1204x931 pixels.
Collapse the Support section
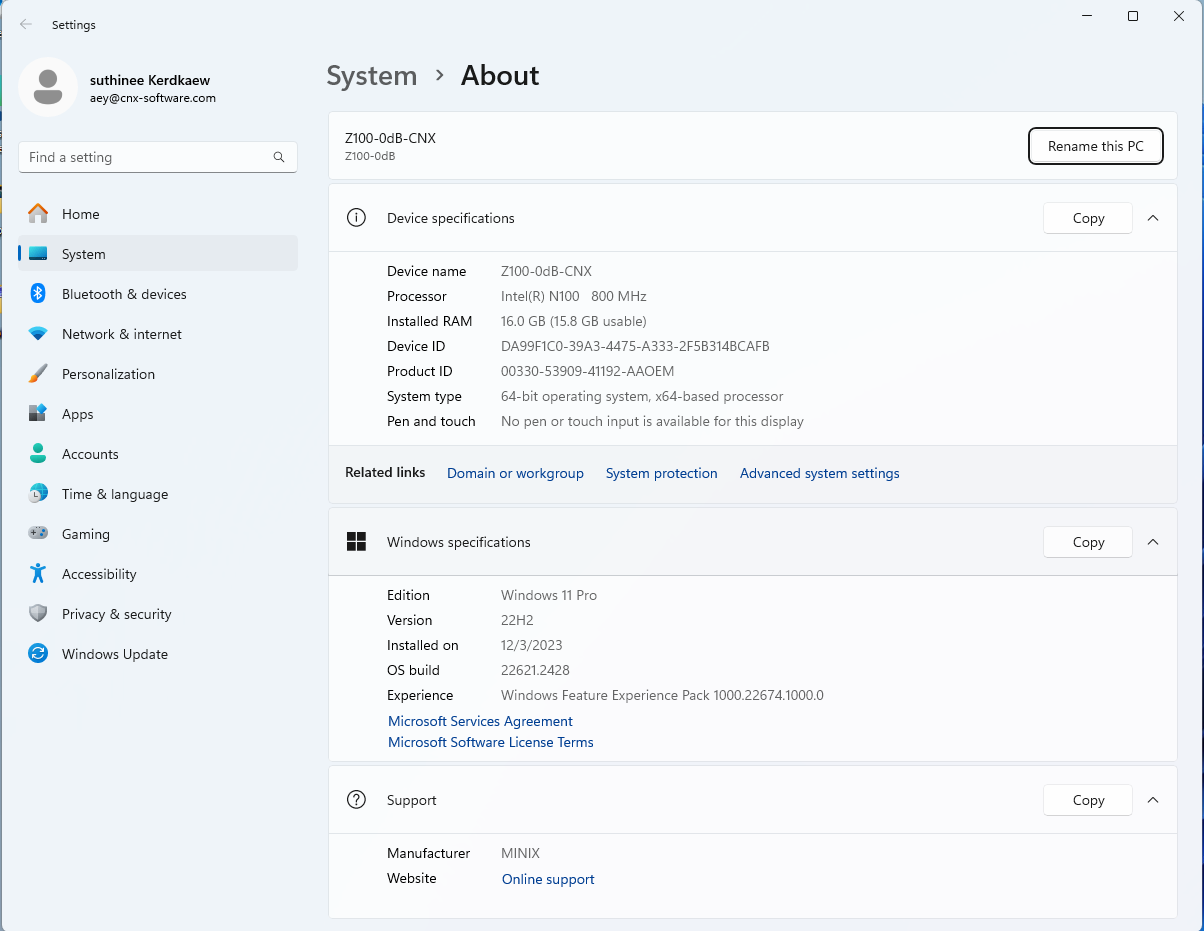point(1153,800)
